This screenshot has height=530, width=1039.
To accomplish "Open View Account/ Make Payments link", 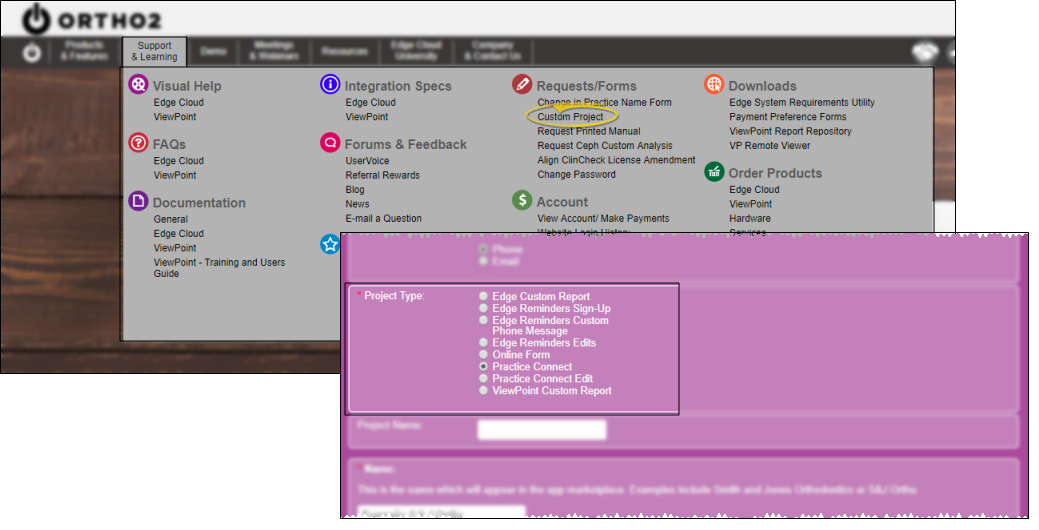I will tap(603, 219).
